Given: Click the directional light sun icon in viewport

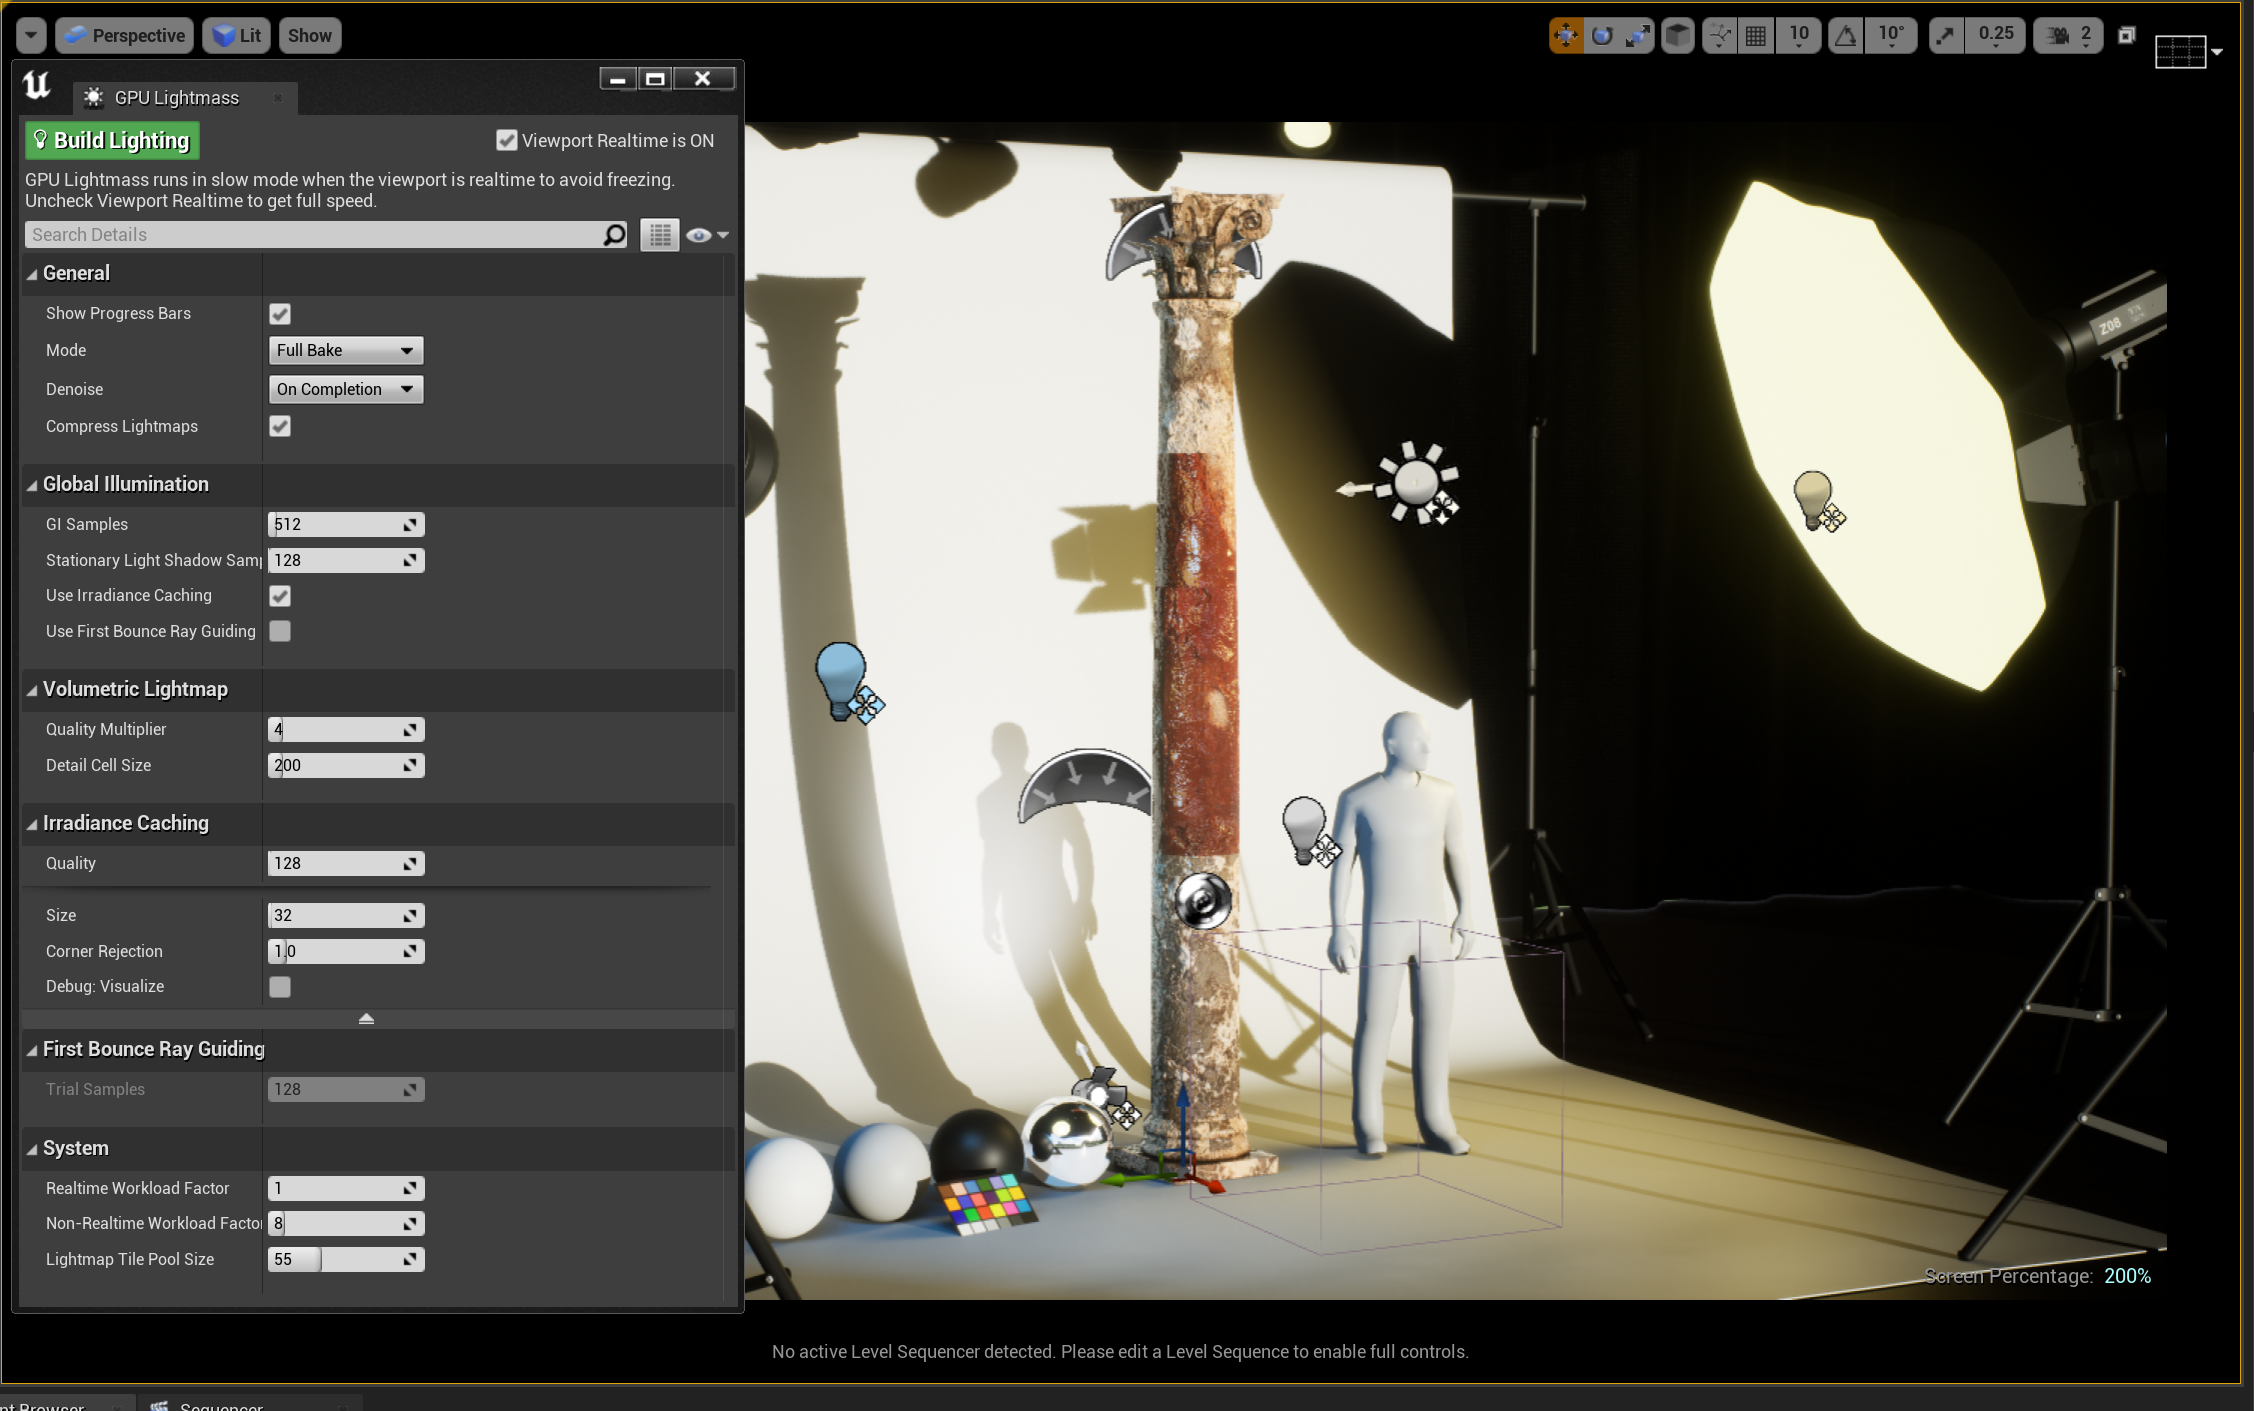Looking at the screenshot, I should 1415,483.
